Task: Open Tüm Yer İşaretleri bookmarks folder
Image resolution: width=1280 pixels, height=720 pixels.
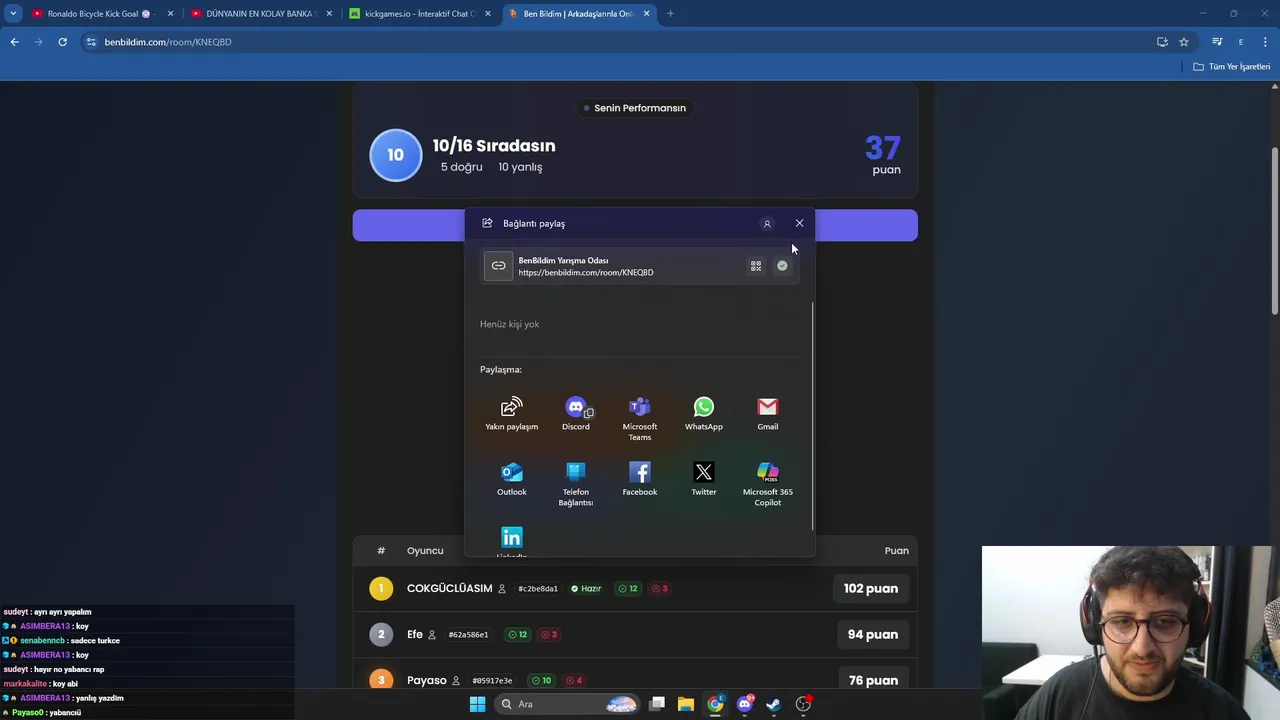Action: (1231, 67)
